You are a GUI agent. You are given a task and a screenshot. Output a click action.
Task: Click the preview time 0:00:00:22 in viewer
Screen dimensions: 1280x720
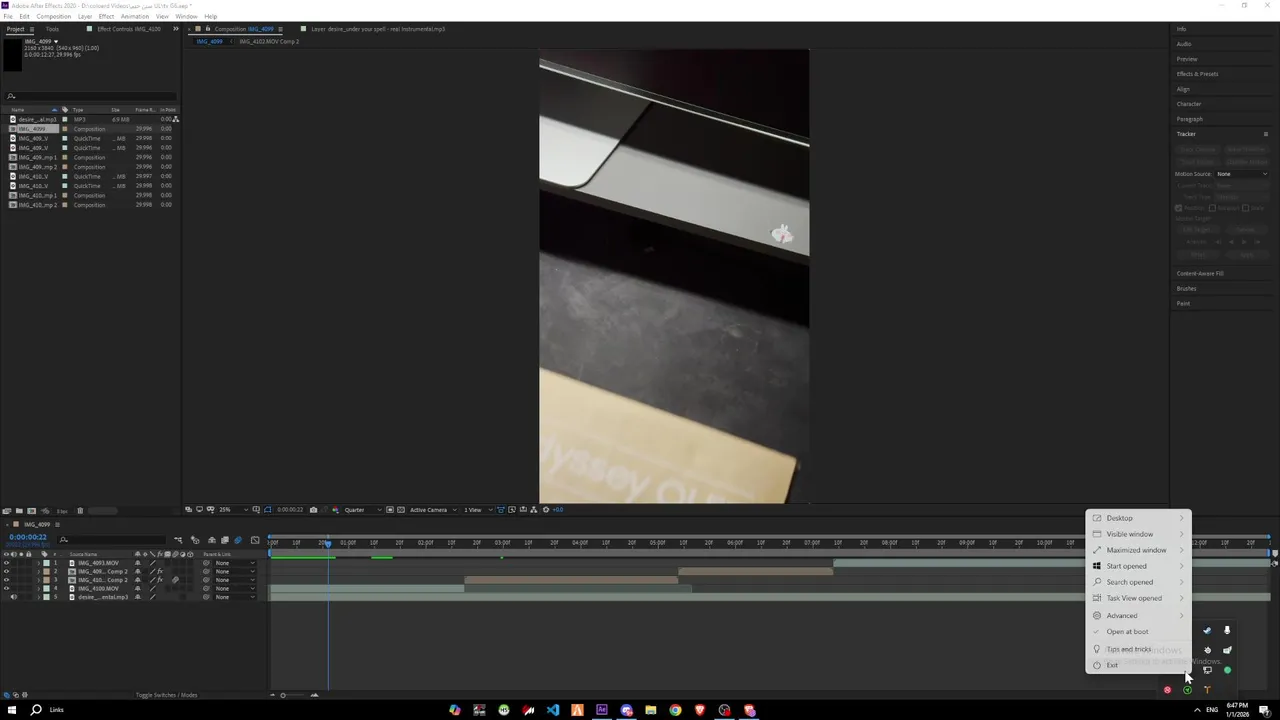(289, 510)
